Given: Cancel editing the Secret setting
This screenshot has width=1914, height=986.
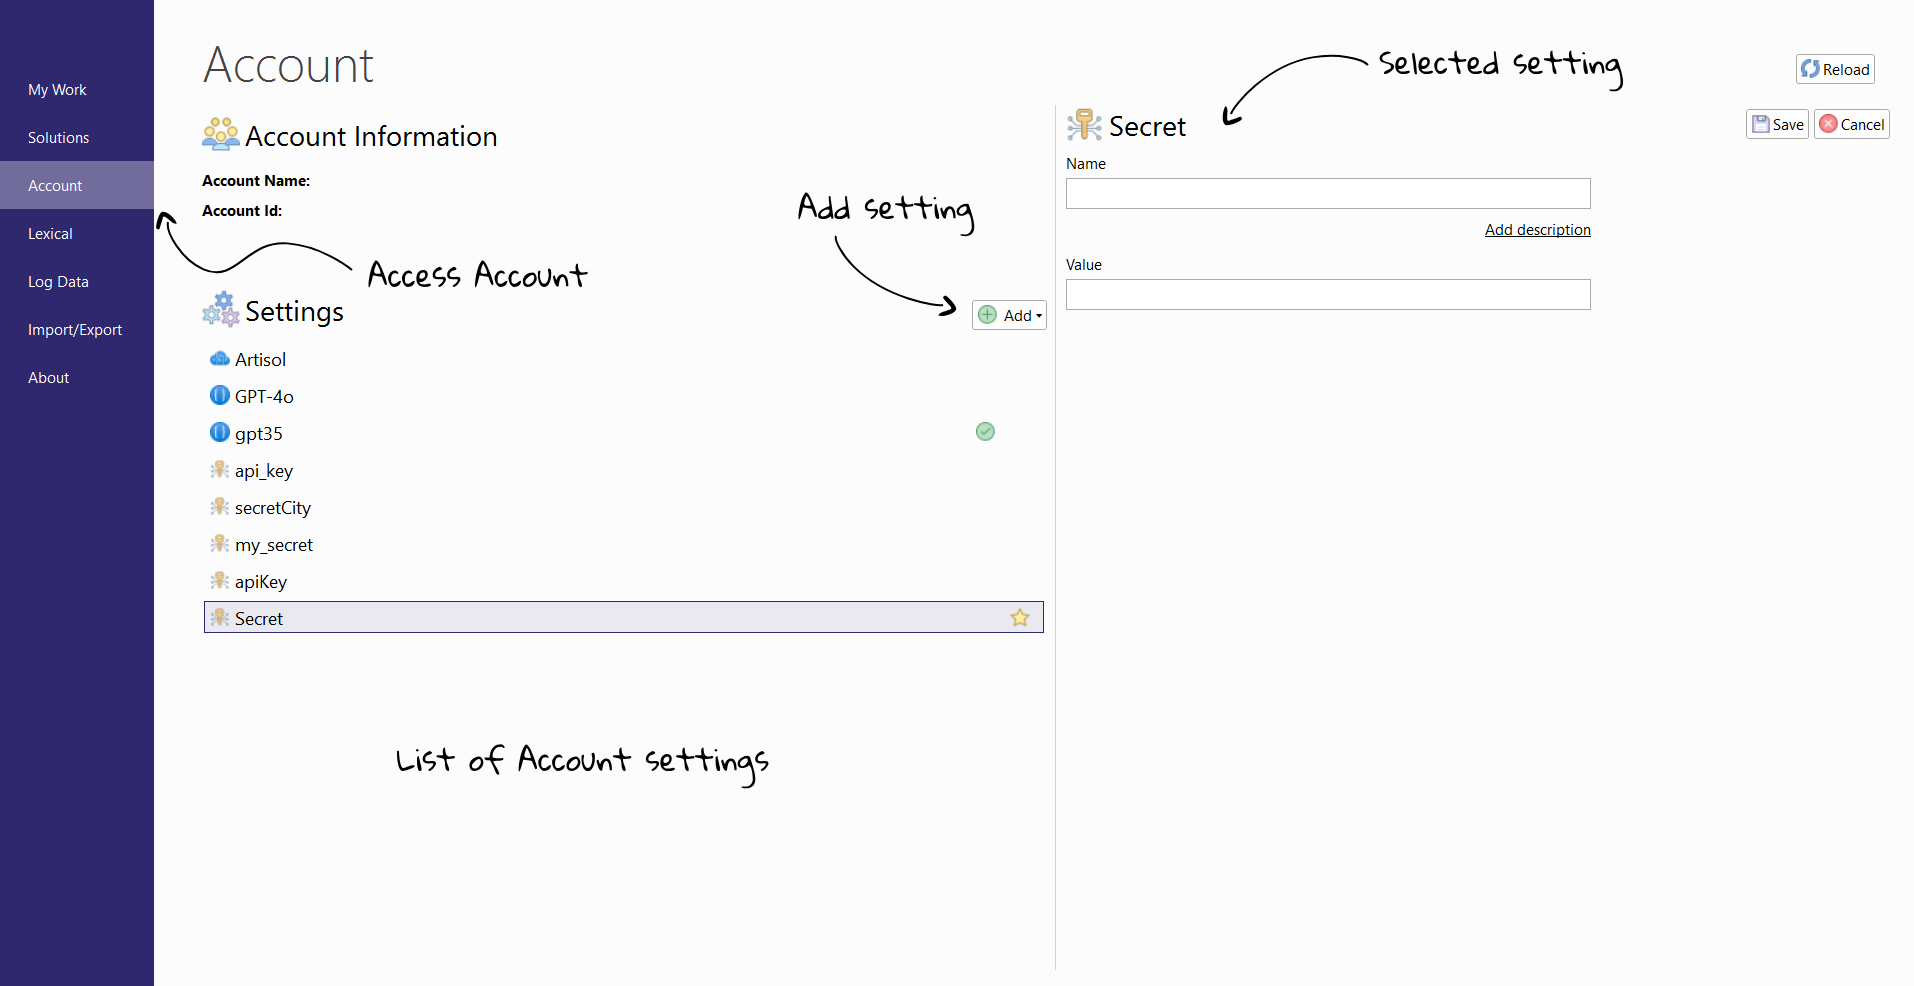Looking at the screenshot, I should [1851, 124].
